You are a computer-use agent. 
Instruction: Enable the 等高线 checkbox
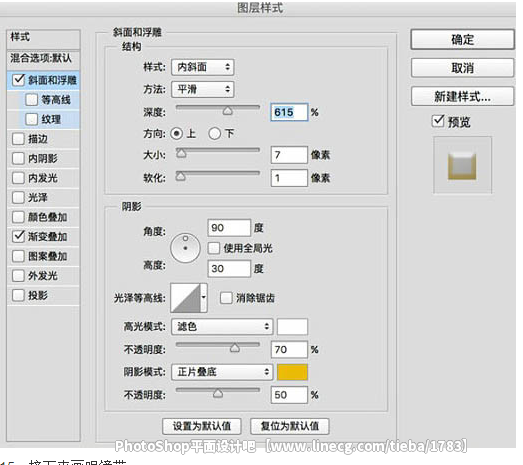[32, 100]
